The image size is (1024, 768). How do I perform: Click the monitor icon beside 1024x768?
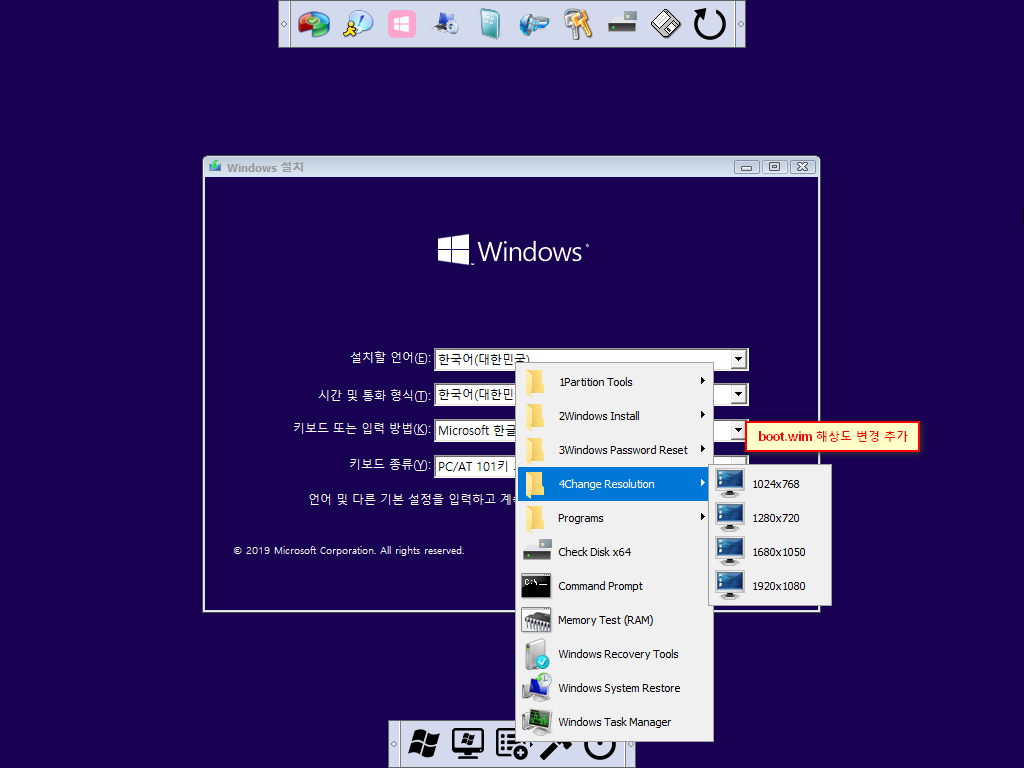(729, 484)
